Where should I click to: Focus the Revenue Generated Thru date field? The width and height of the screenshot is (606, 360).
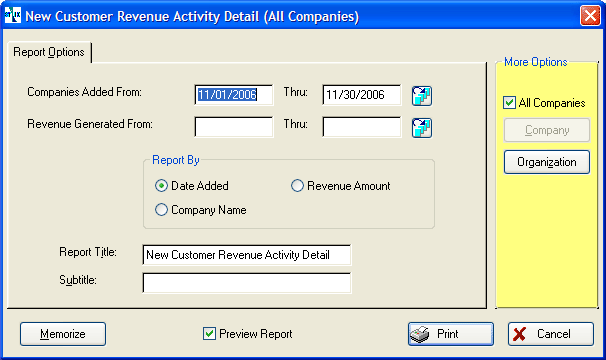pyautogui.click(x=362, y=127)
